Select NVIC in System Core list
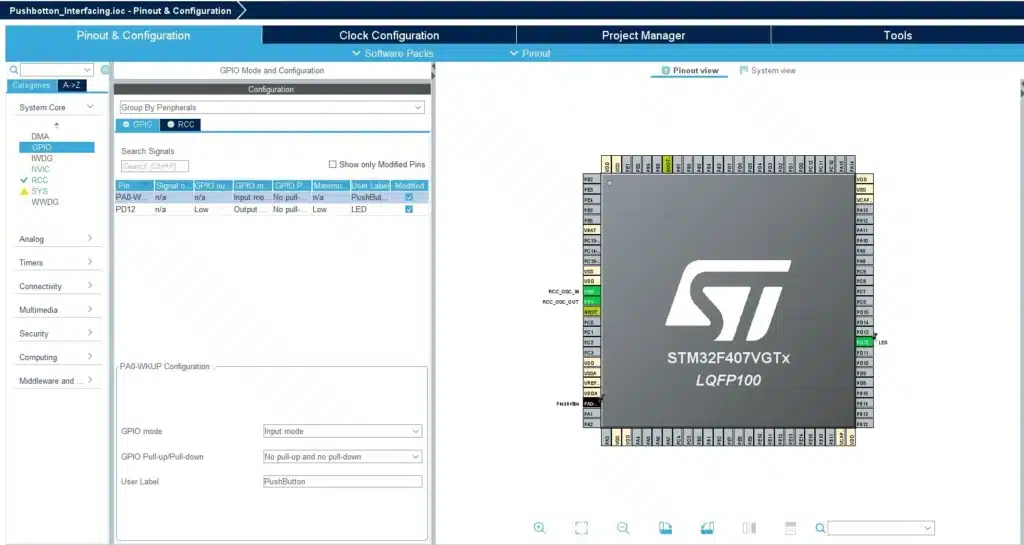 point(40,169)
